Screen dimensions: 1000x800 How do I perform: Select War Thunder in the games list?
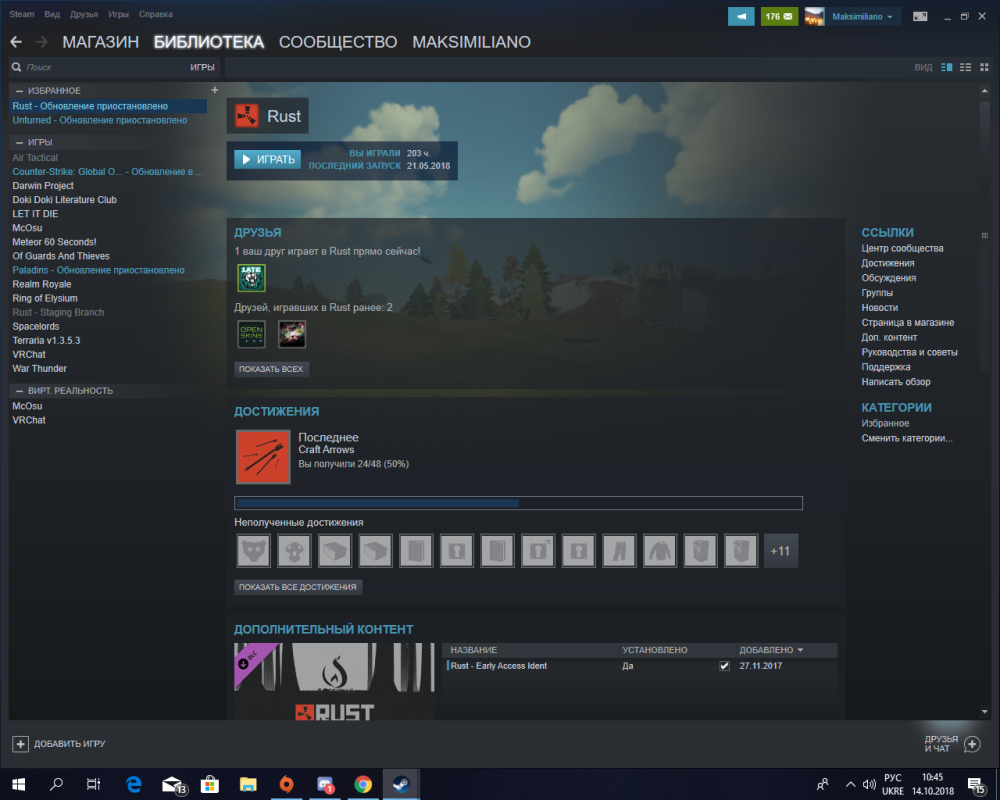(x=40, y=368)
